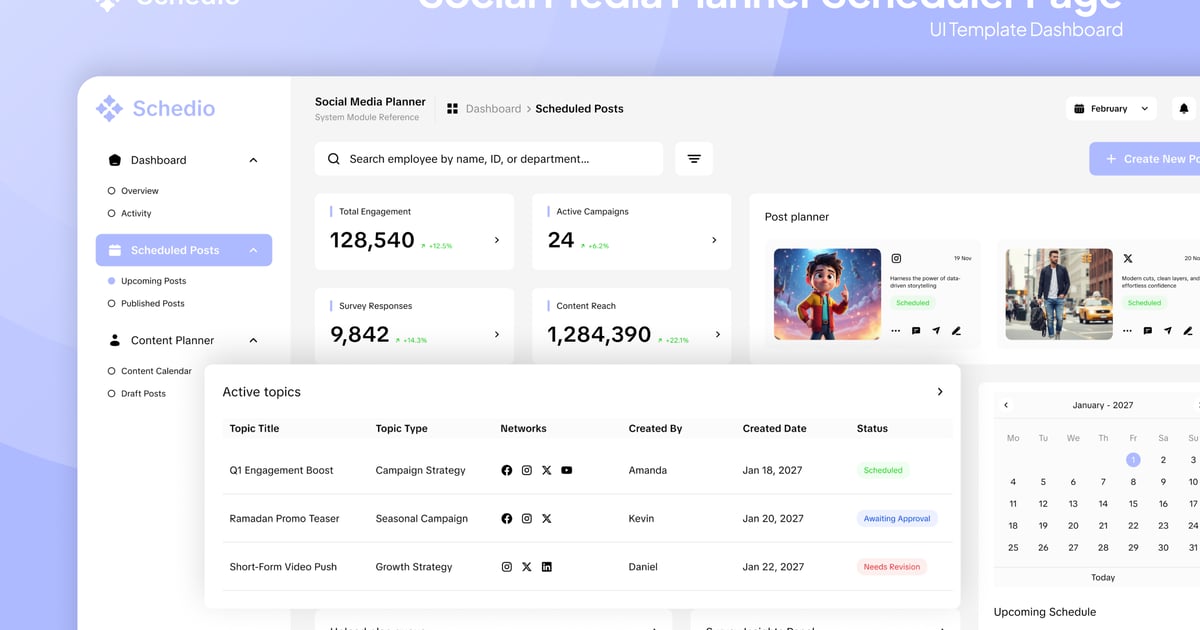Screen dimensions: 1200x630
Task: Open the three-dots menu on the Instagram post card
Action: [895, 331]
